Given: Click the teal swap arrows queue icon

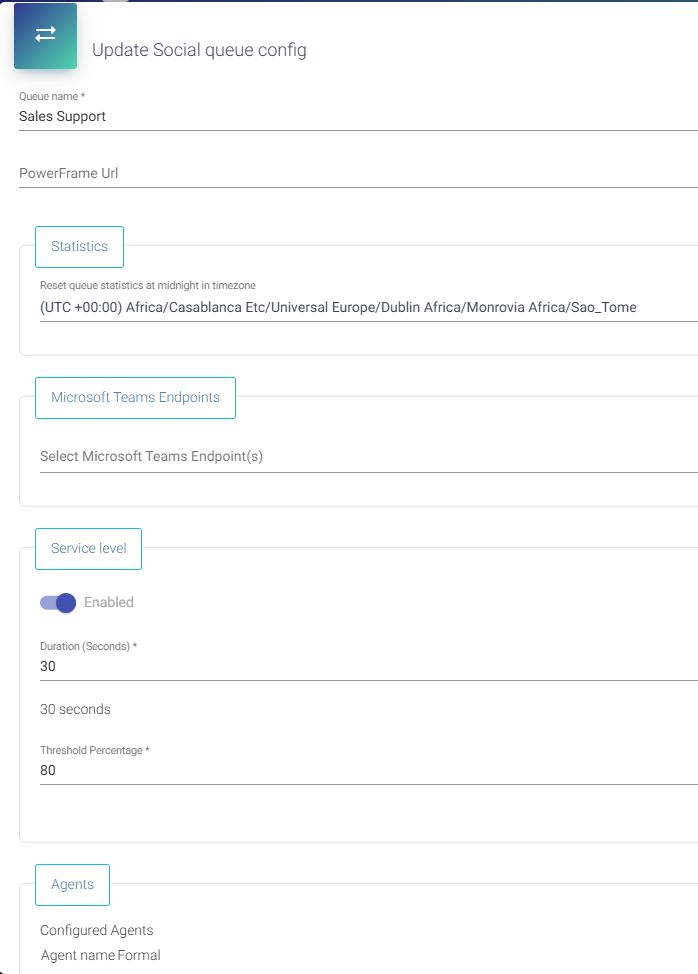Looking at the screenshot, I should pos(45,36).
